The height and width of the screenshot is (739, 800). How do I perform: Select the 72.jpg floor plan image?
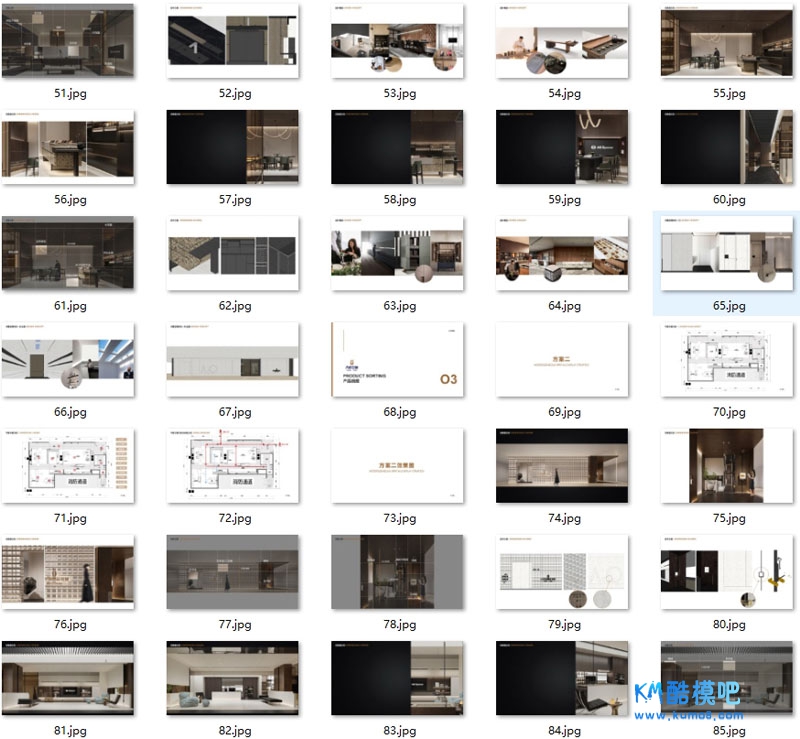pyautogui.click(x=233, y=466)
